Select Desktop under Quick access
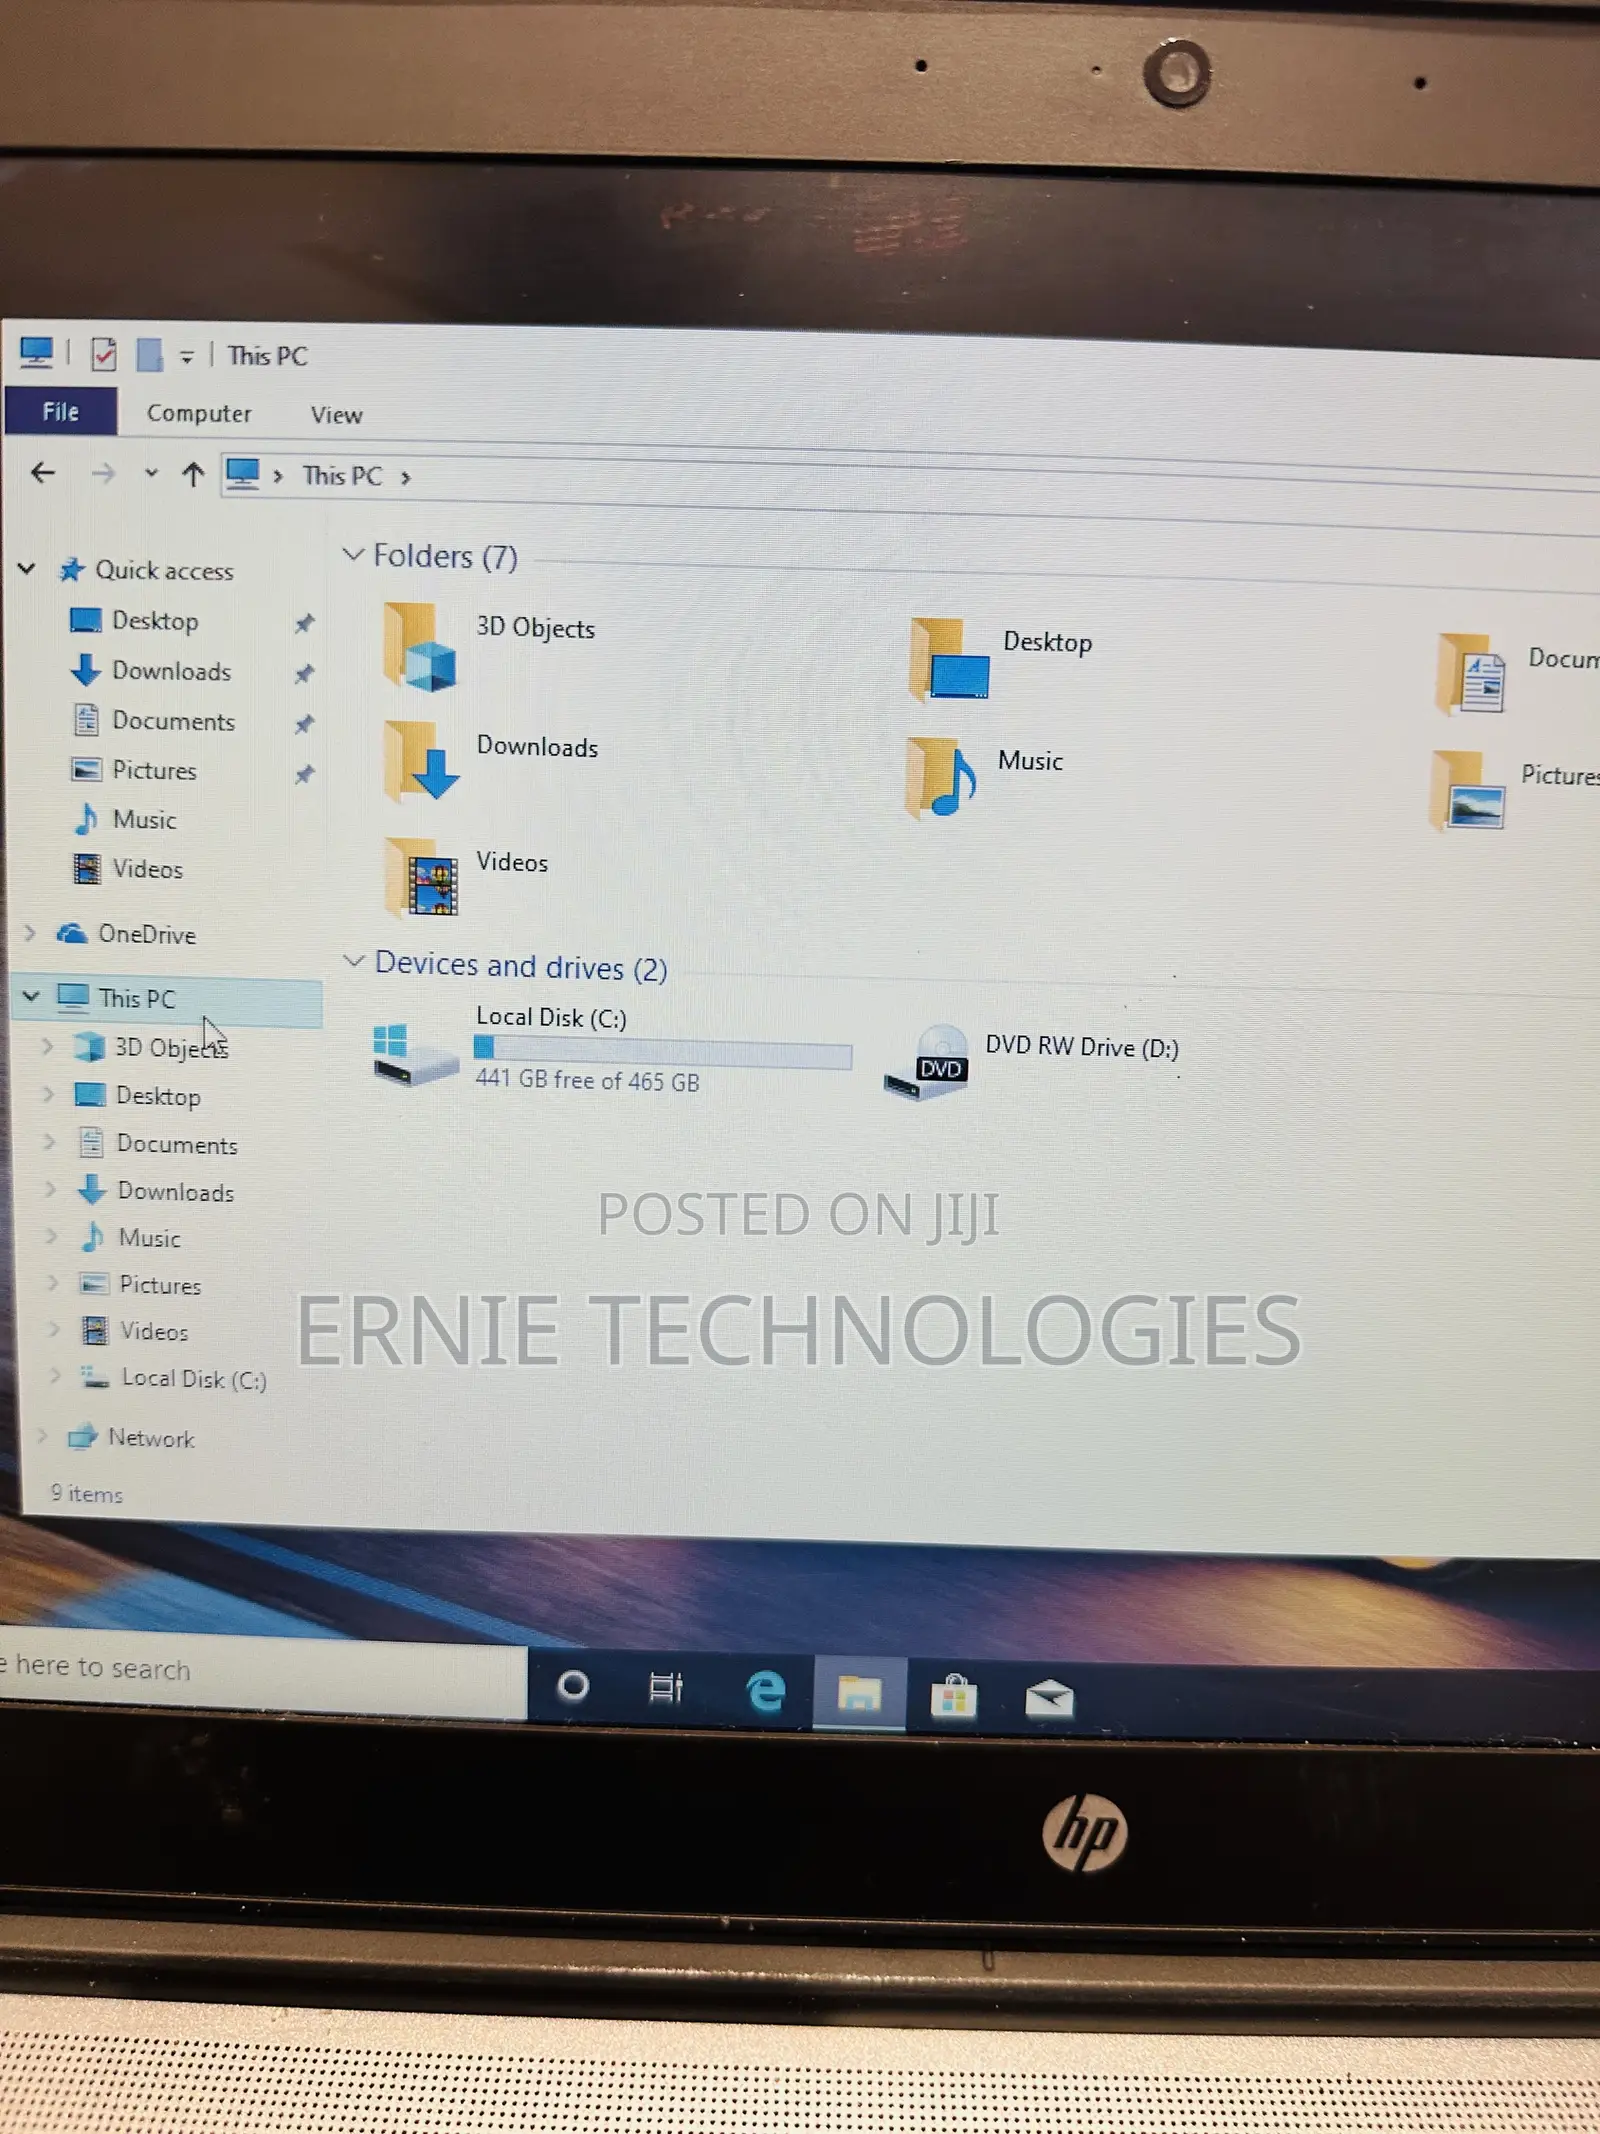The image size is (1600, 2134). coord(155,620)
